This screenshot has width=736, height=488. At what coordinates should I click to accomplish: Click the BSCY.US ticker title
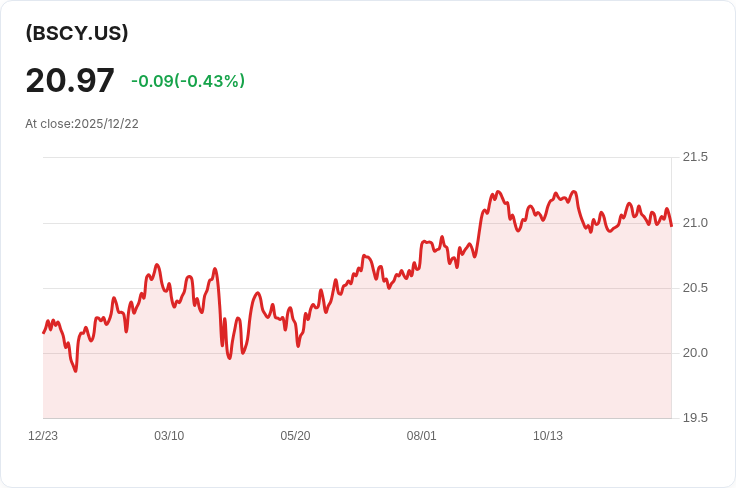77,33
